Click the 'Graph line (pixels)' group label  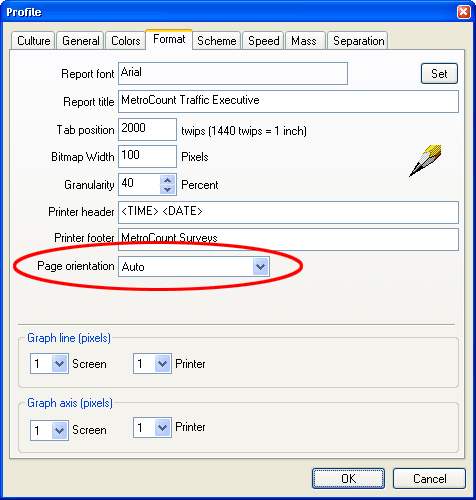tap(69, 338)
